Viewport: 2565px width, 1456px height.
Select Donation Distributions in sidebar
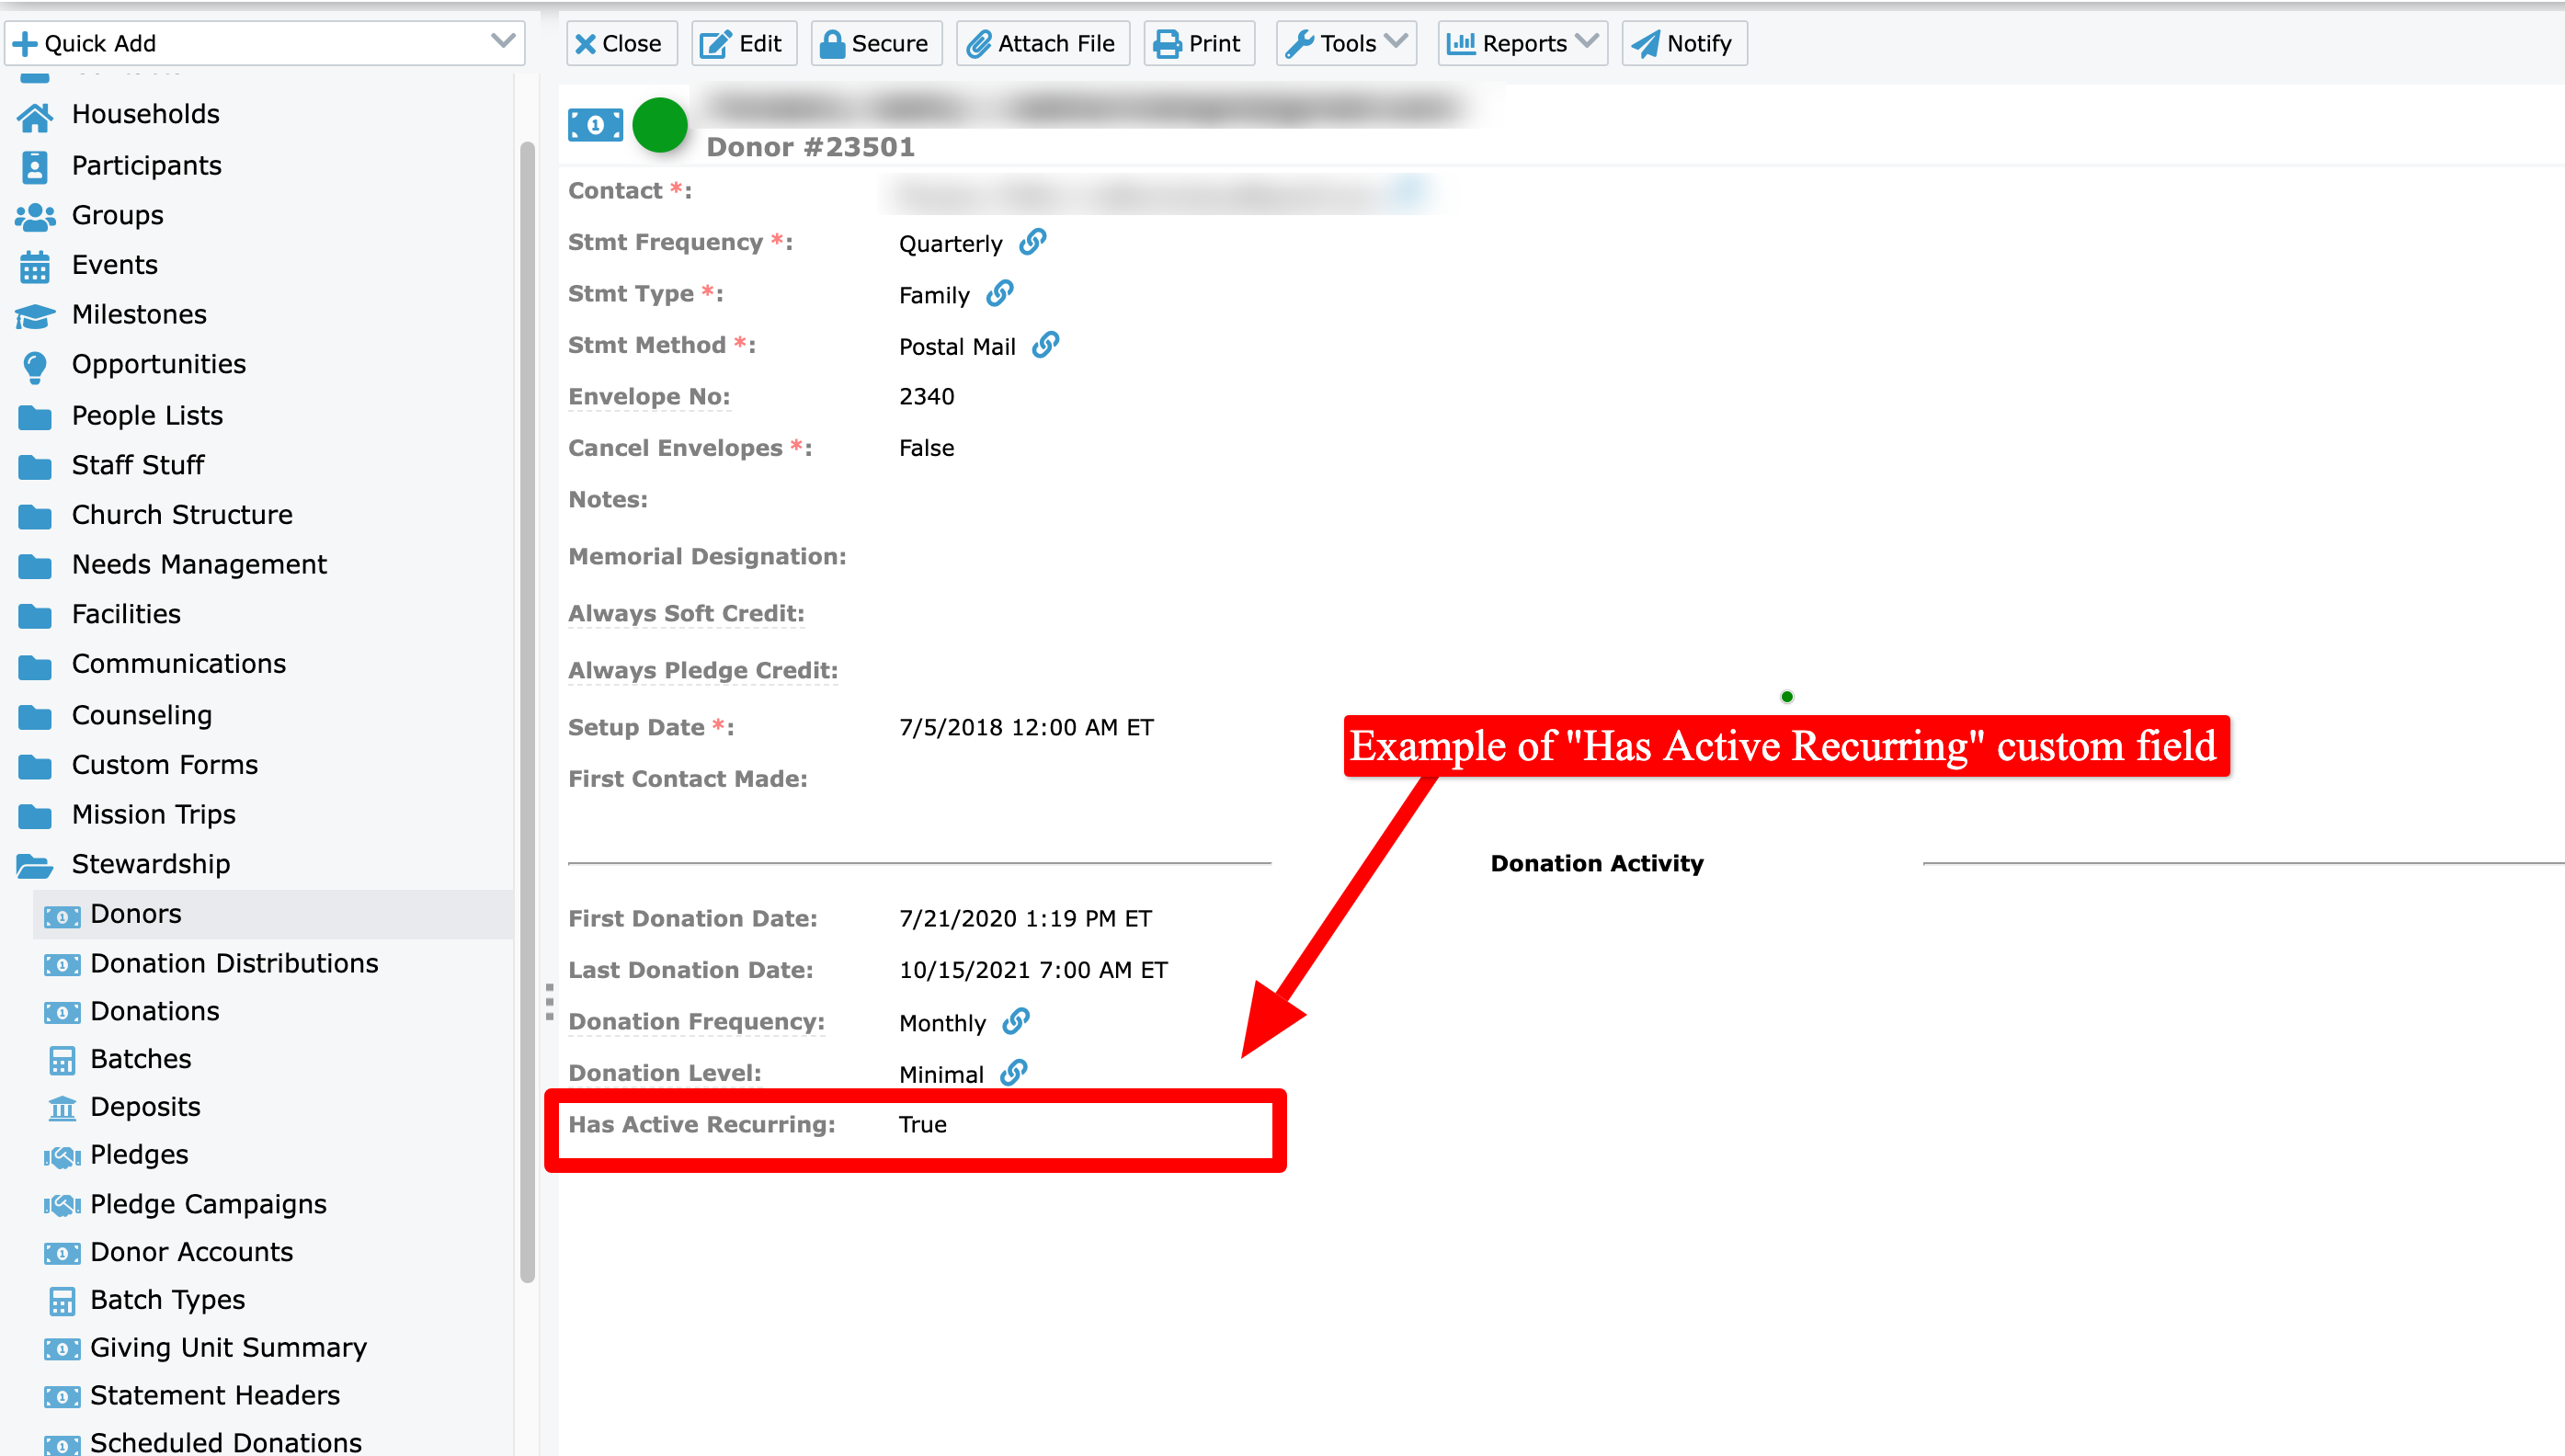pos(234,963)
